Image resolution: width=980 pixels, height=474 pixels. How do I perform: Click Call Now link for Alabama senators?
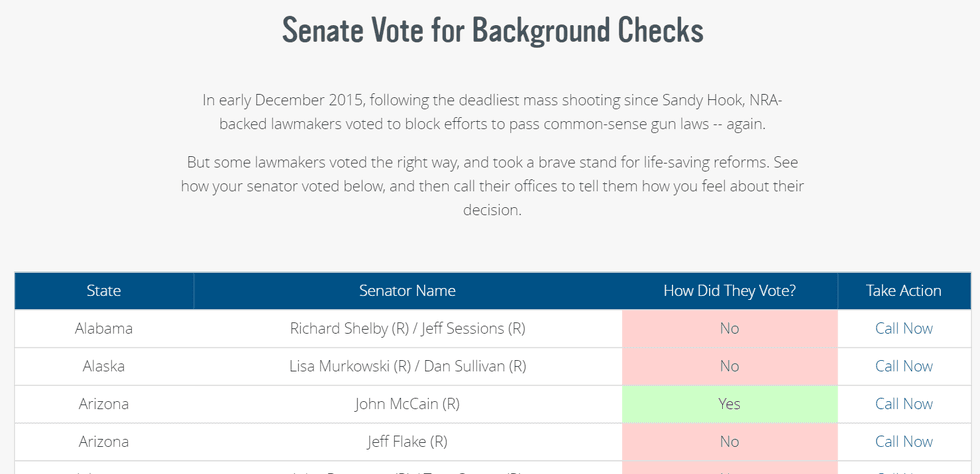pos(903,328)
